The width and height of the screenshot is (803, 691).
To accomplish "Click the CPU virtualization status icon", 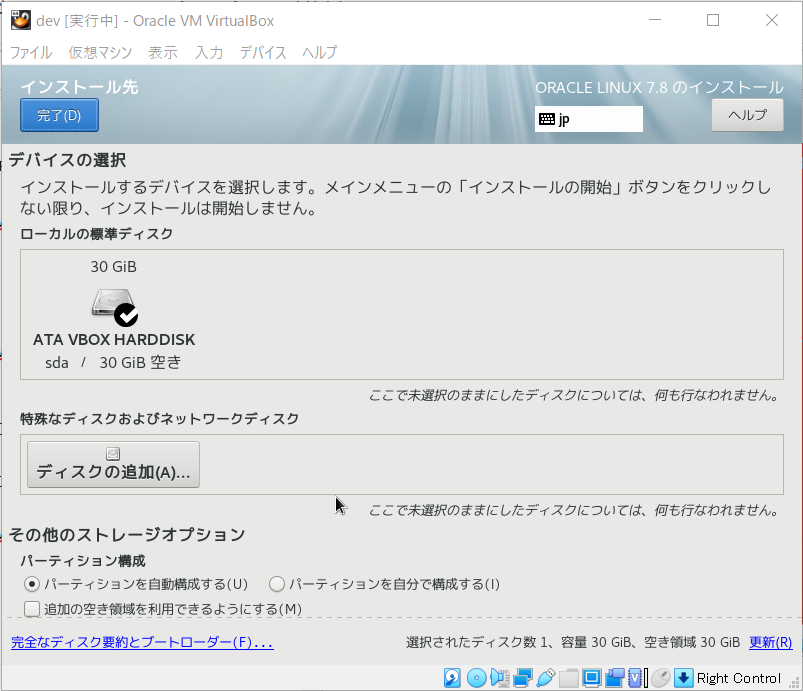I will click(x=636, y=678).
